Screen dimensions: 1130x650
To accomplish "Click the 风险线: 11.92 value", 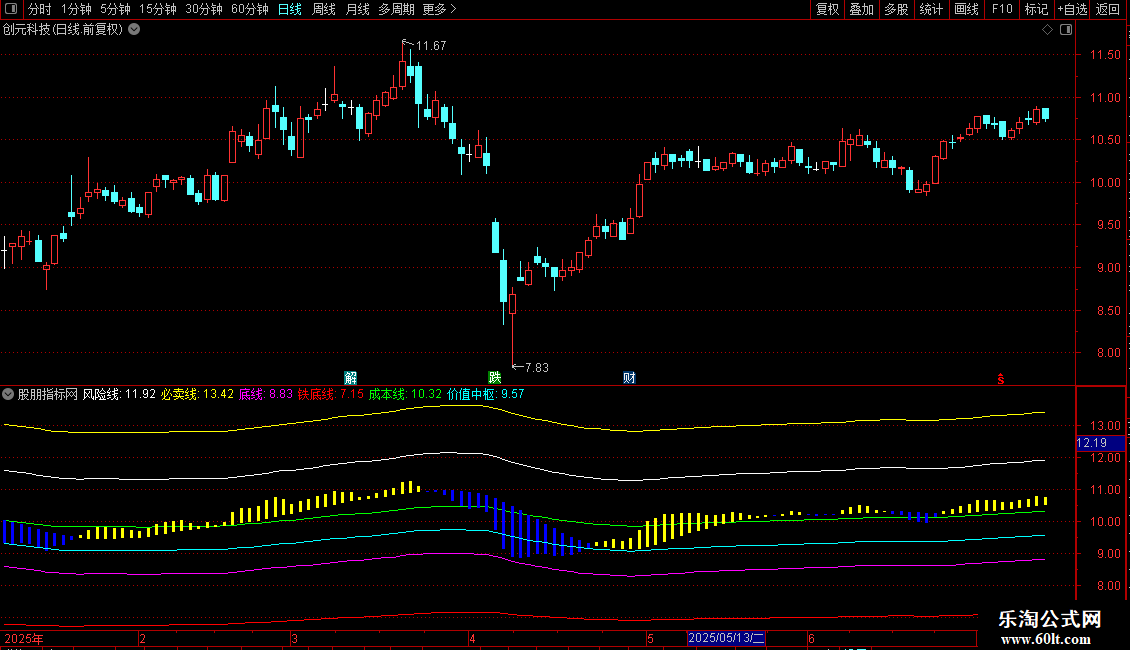I will tap(119, 394).
